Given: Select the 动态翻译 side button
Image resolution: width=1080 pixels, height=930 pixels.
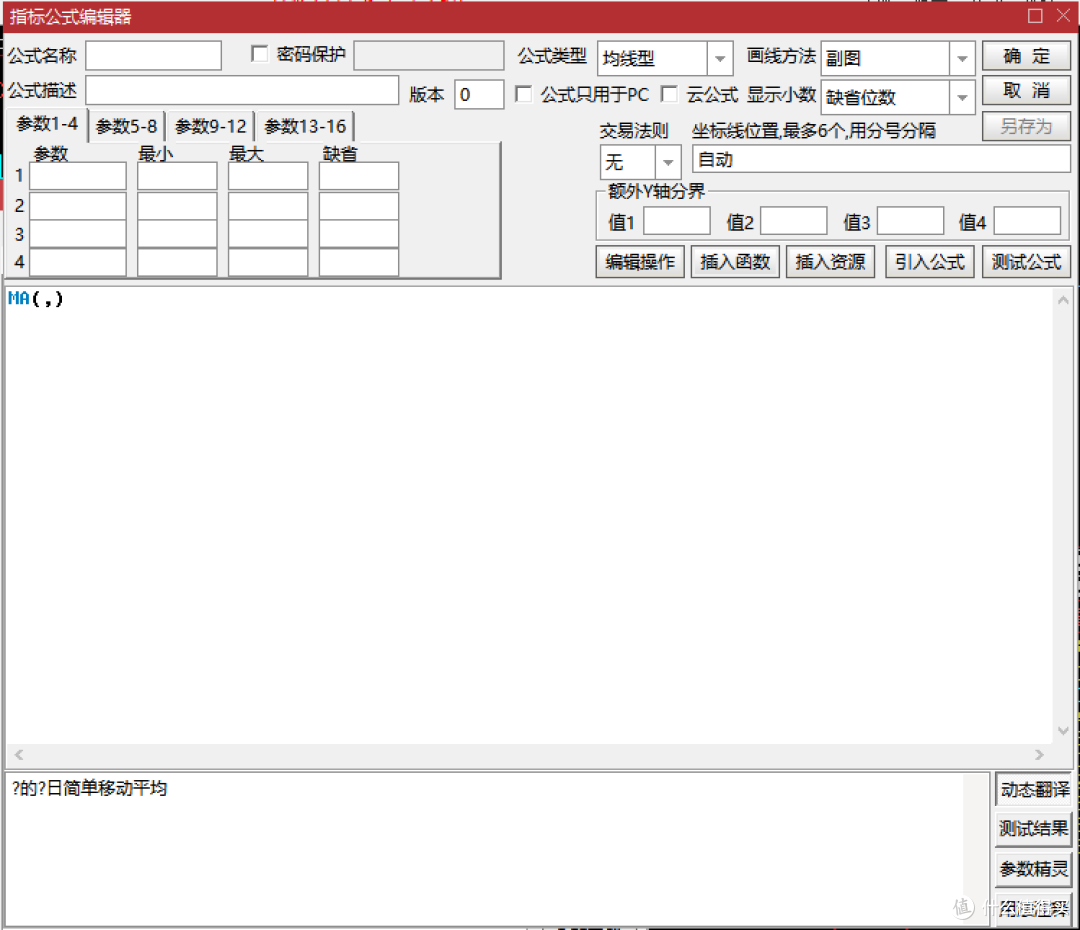Looking at the screenshot, I should click(1034, 789).
